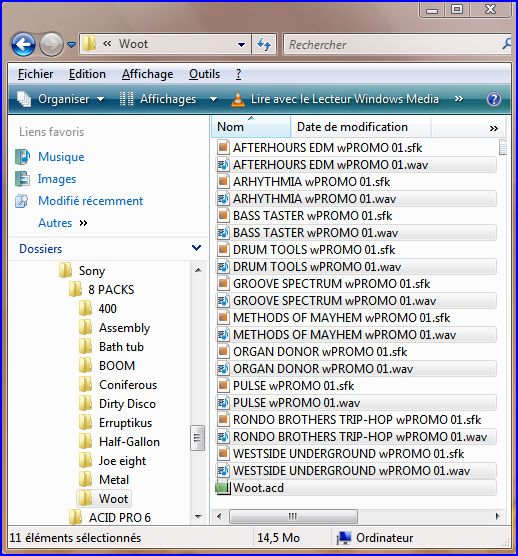Click the refresh arrows beside address bar
The image size is (518, 556).
pyautogui.click(x=264, y=44)
